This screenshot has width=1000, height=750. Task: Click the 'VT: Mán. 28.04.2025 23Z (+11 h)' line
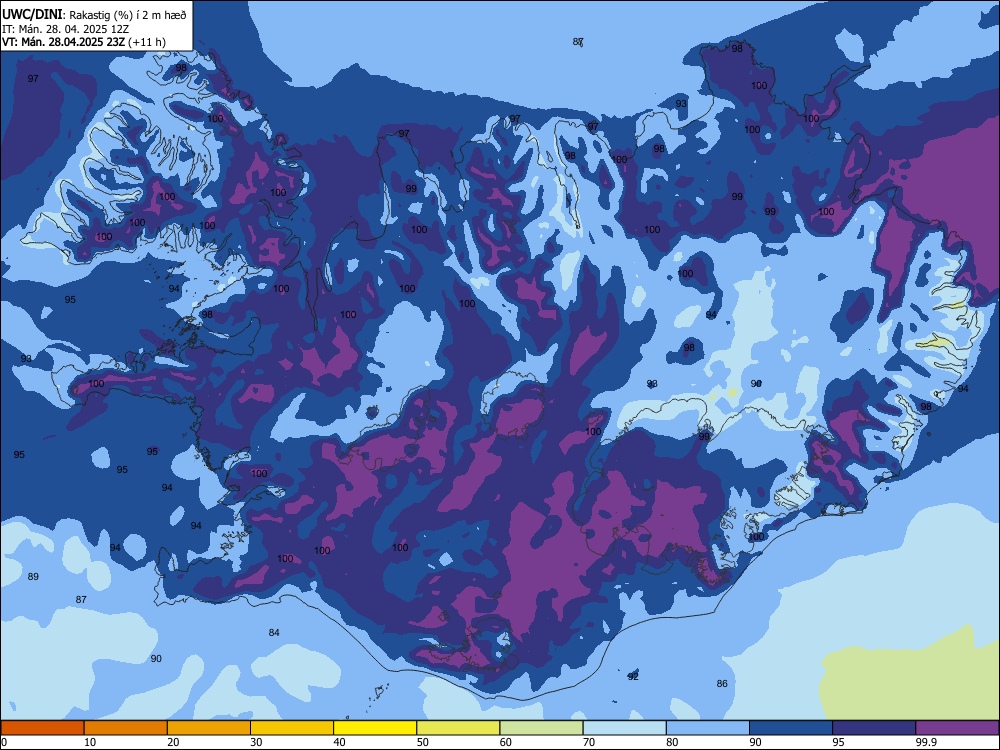(x=84, y=42)
